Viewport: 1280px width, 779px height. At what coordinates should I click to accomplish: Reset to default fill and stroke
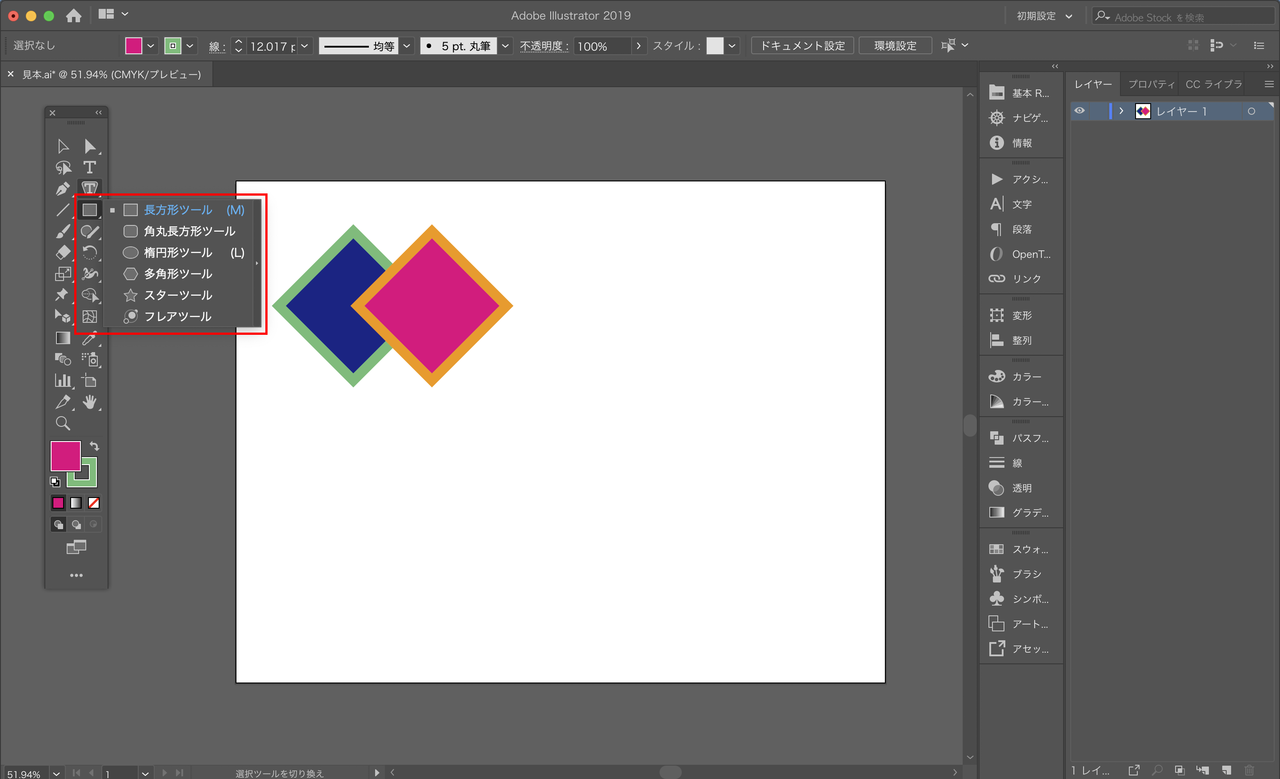click(x=56, y=481)
